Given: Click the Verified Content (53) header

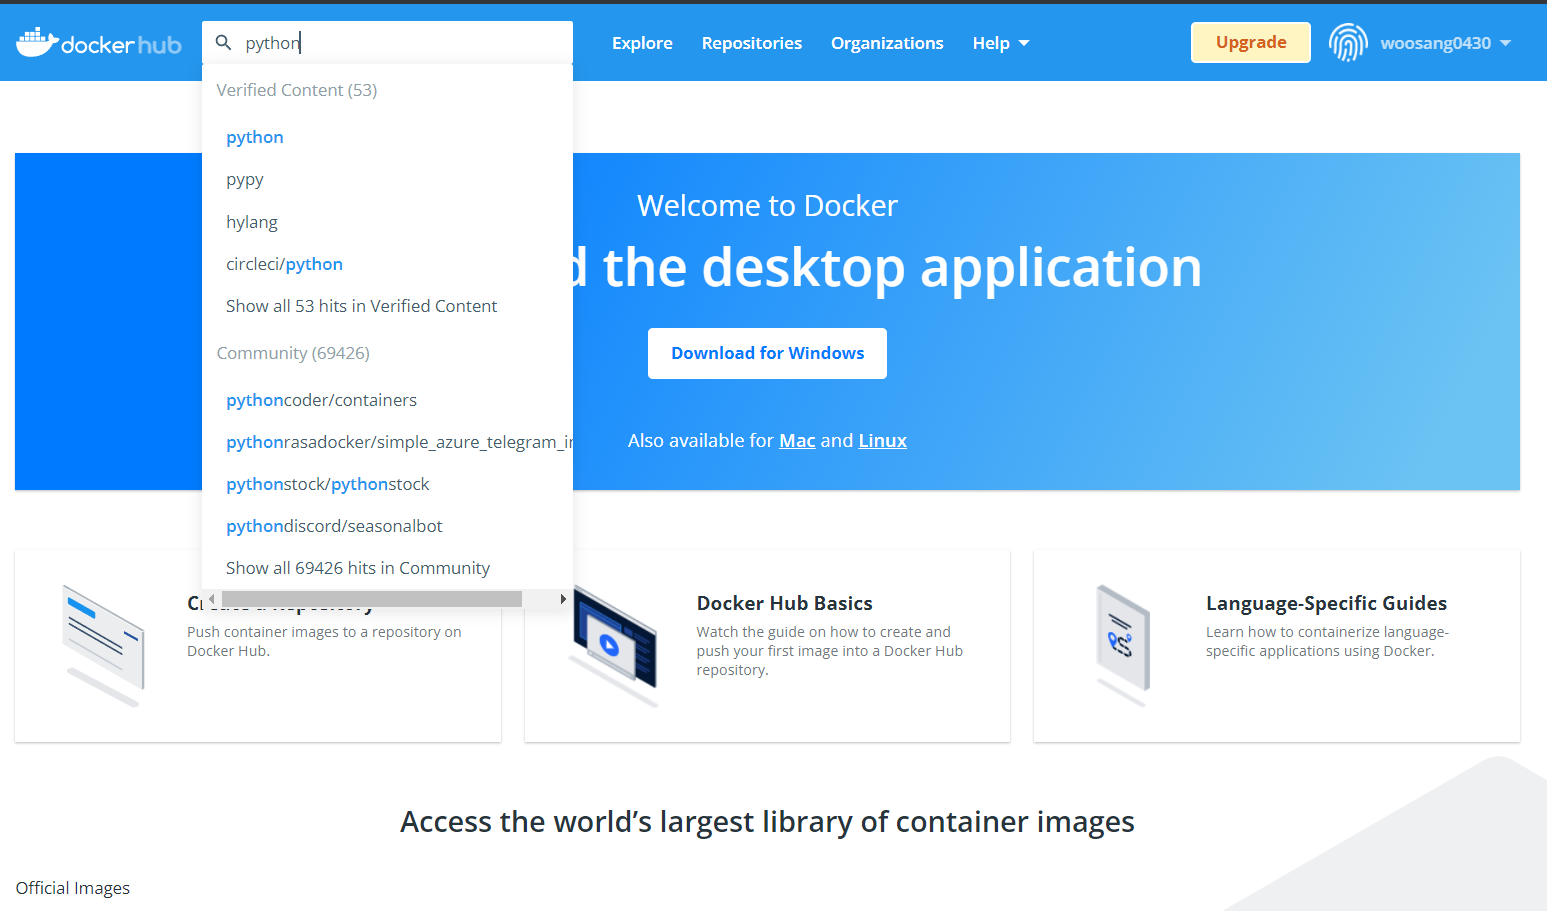Looking at the screenshot, I should 297,90.
